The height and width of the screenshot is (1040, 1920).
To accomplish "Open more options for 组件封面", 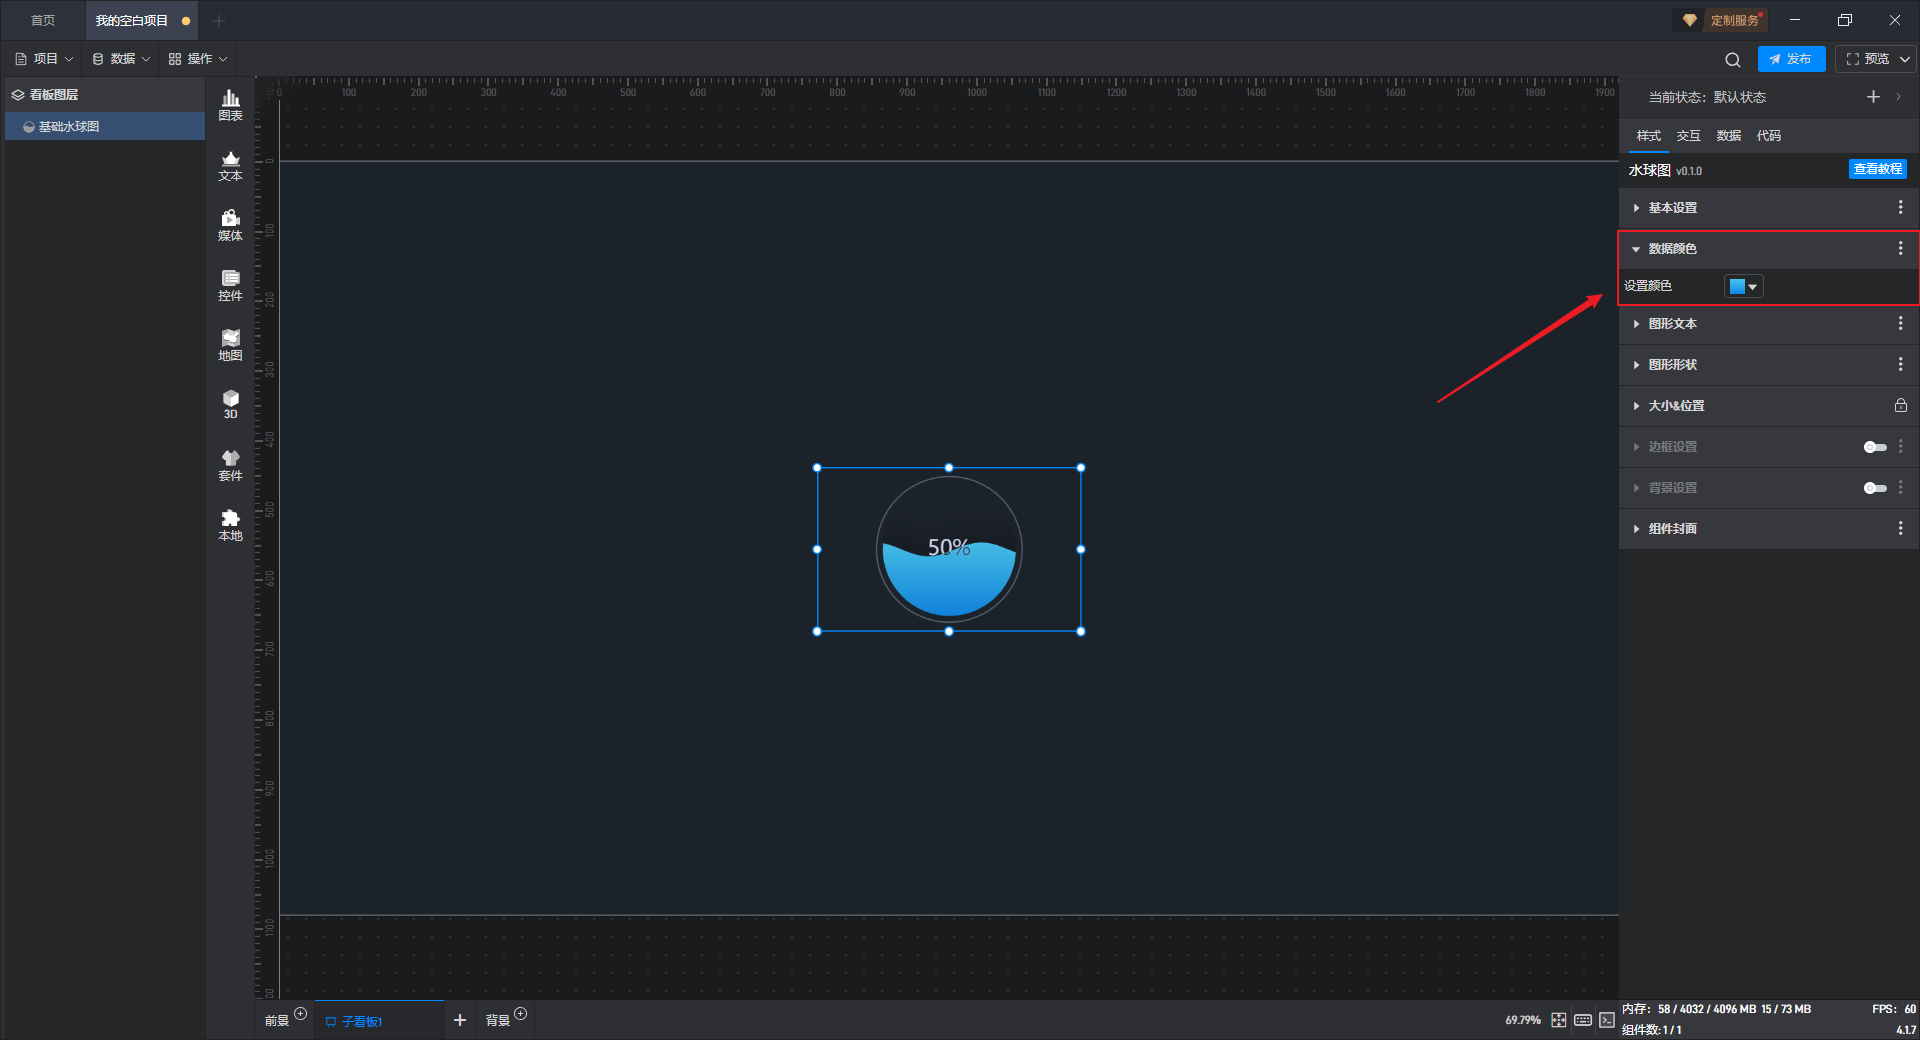I will coord(1900,528).
